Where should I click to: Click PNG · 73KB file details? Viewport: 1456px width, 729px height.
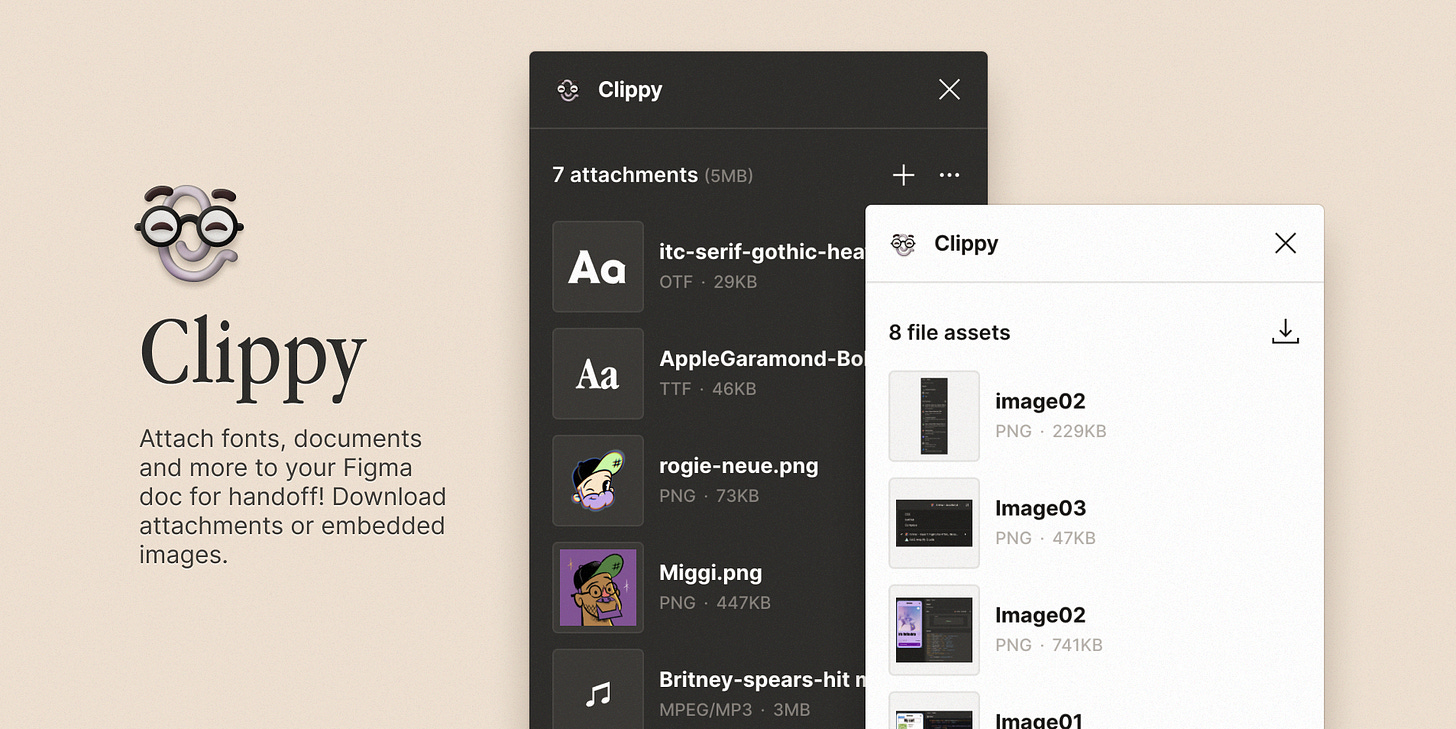709,496
